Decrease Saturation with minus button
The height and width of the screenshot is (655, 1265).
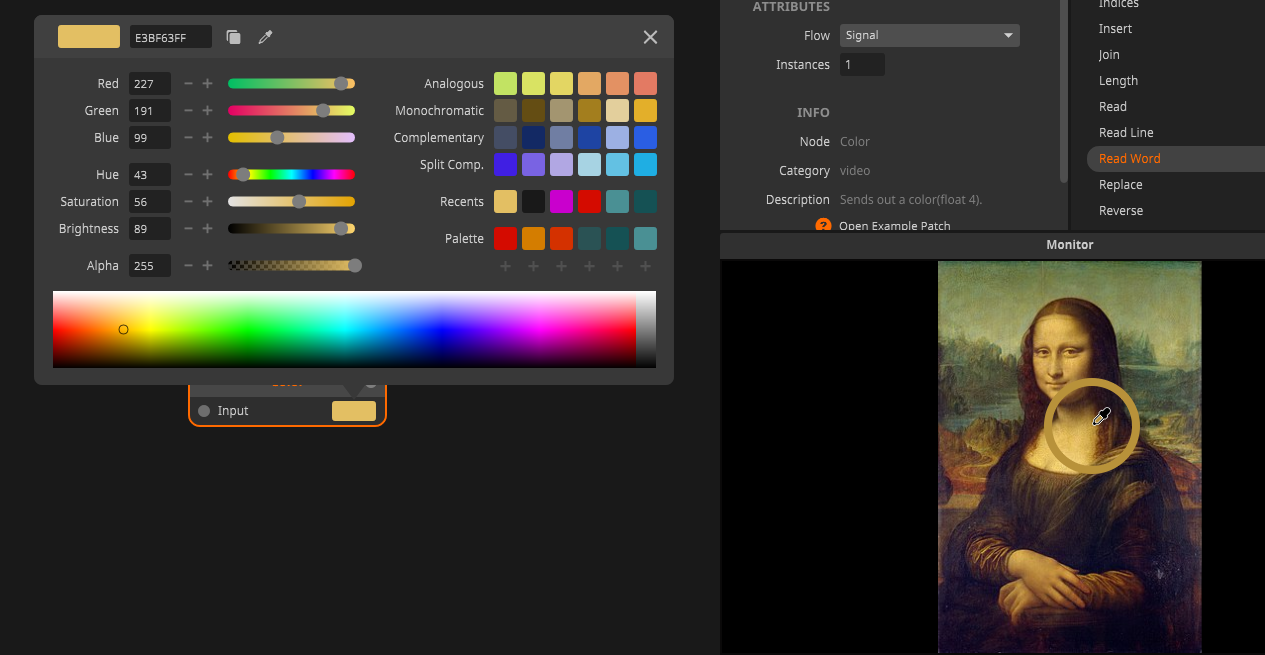tap(188, 202)
